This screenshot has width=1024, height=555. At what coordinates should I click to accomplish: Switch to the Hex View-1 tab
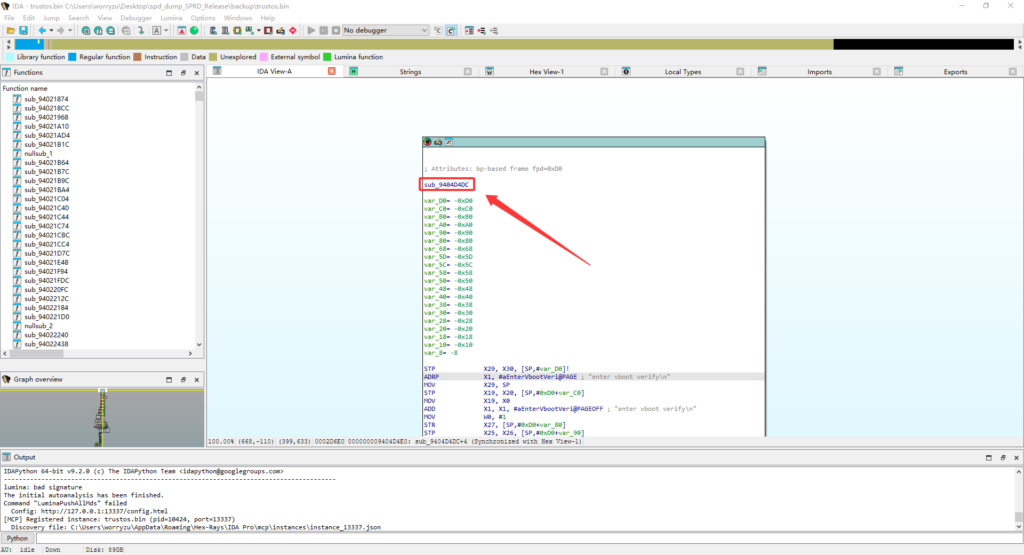[x=547, y=72]
